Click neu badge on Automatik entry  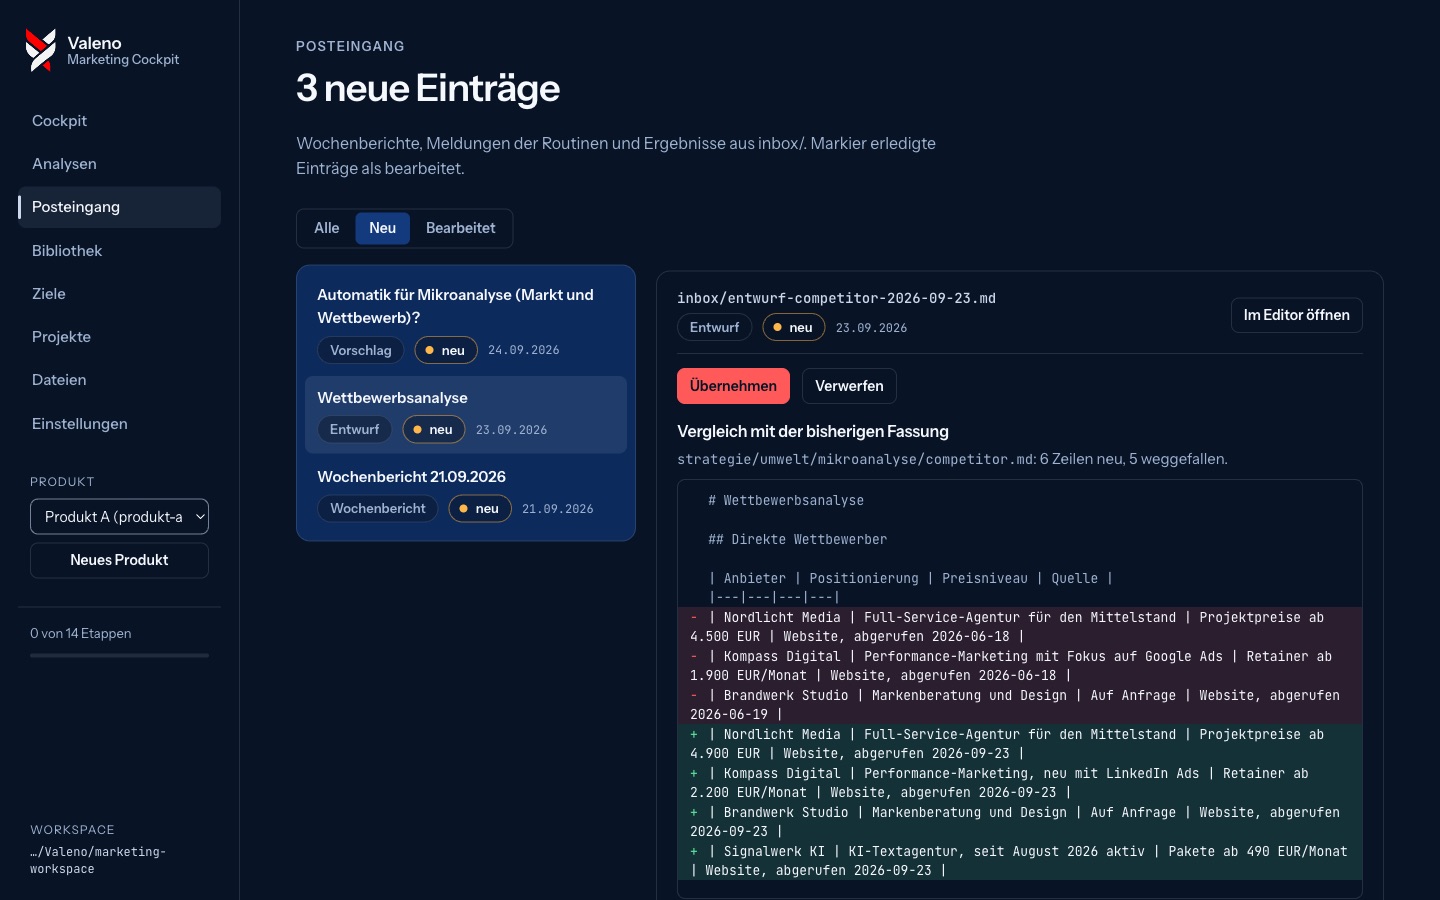pos(446,350)
